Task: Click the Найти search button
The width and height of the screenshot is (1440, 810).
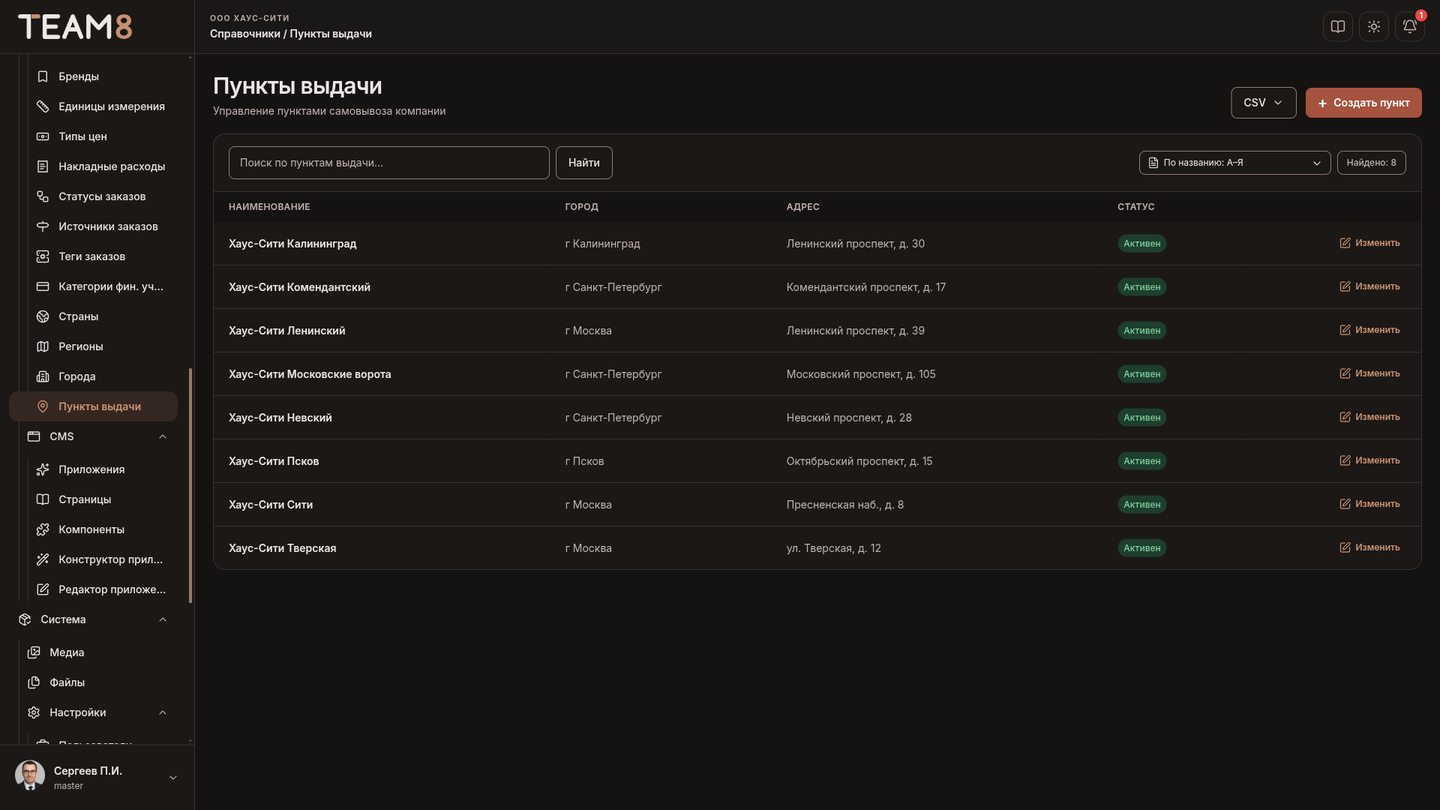Action: [x=584, y=163]
